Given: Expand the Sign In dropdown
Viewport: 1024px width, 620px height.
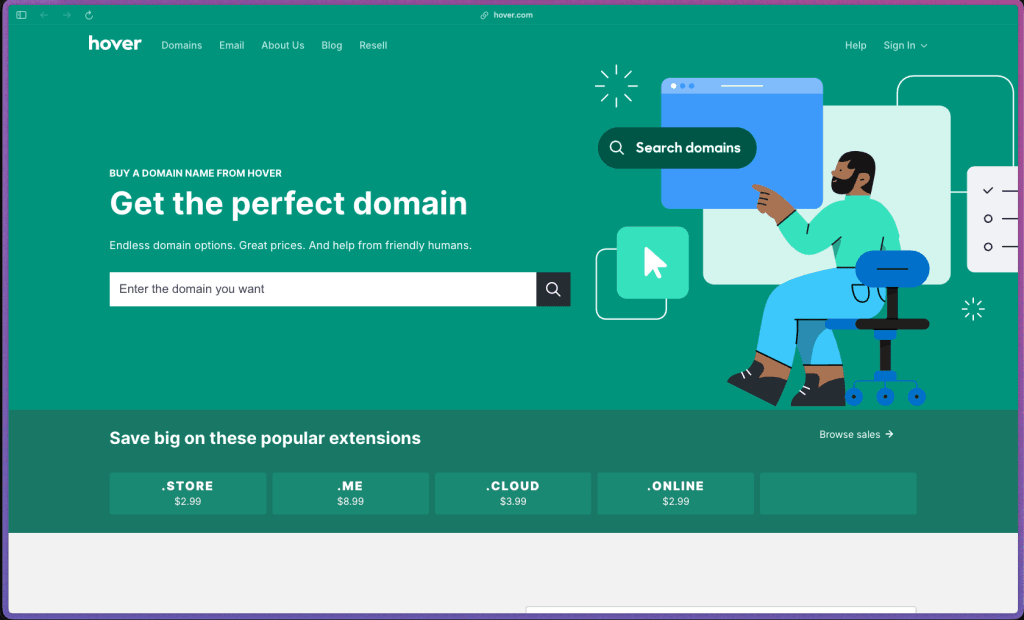Looking at the screenshot, I should point(905,45).
